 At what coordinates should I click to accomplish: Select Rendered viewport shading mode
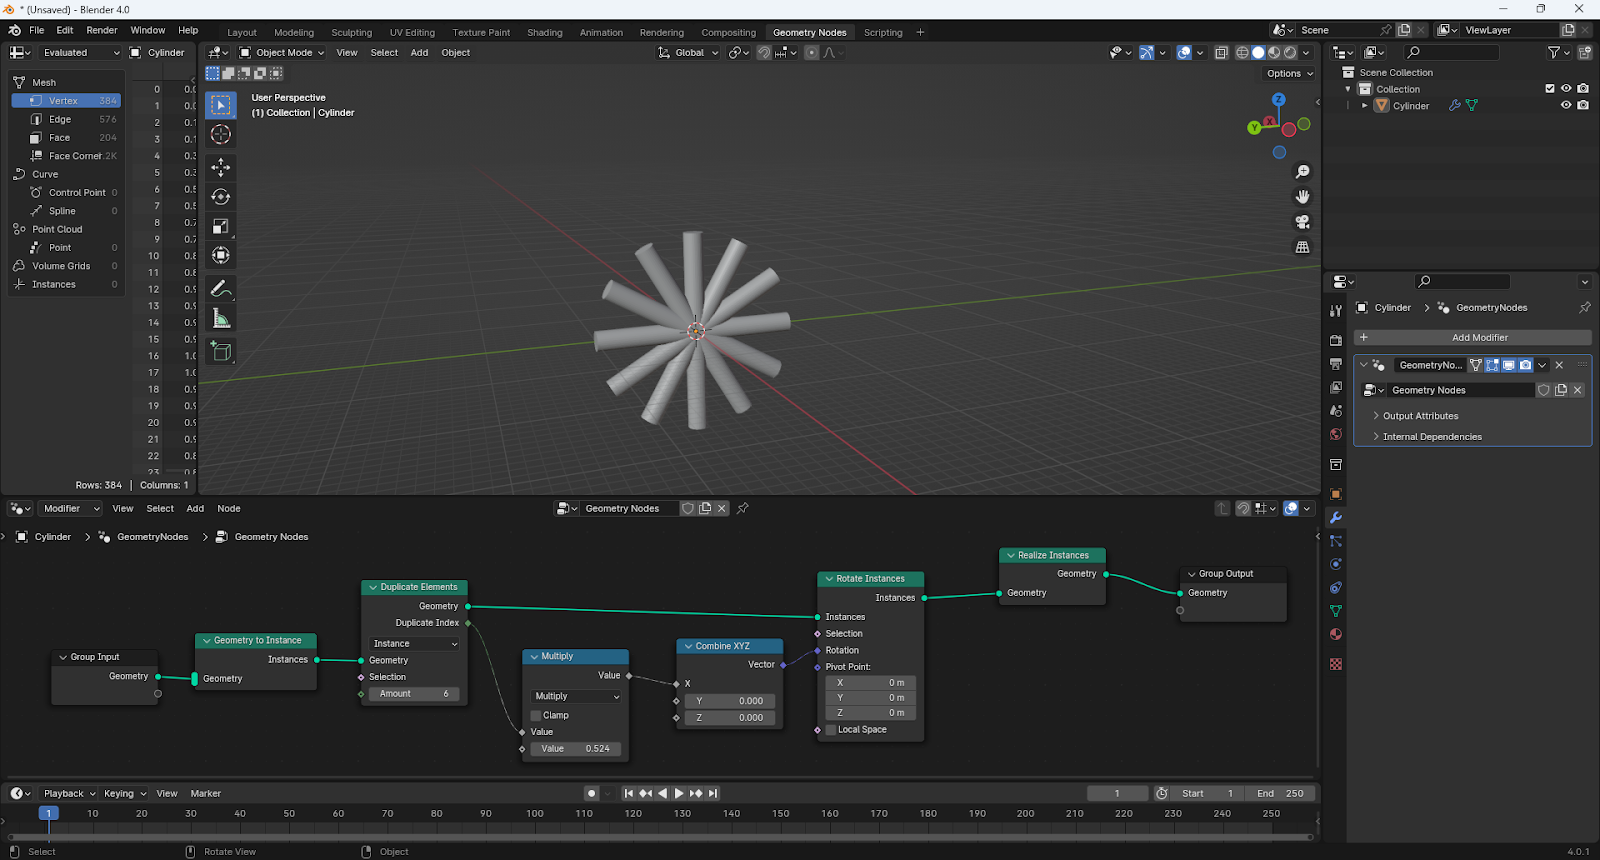coord(1290,53)
